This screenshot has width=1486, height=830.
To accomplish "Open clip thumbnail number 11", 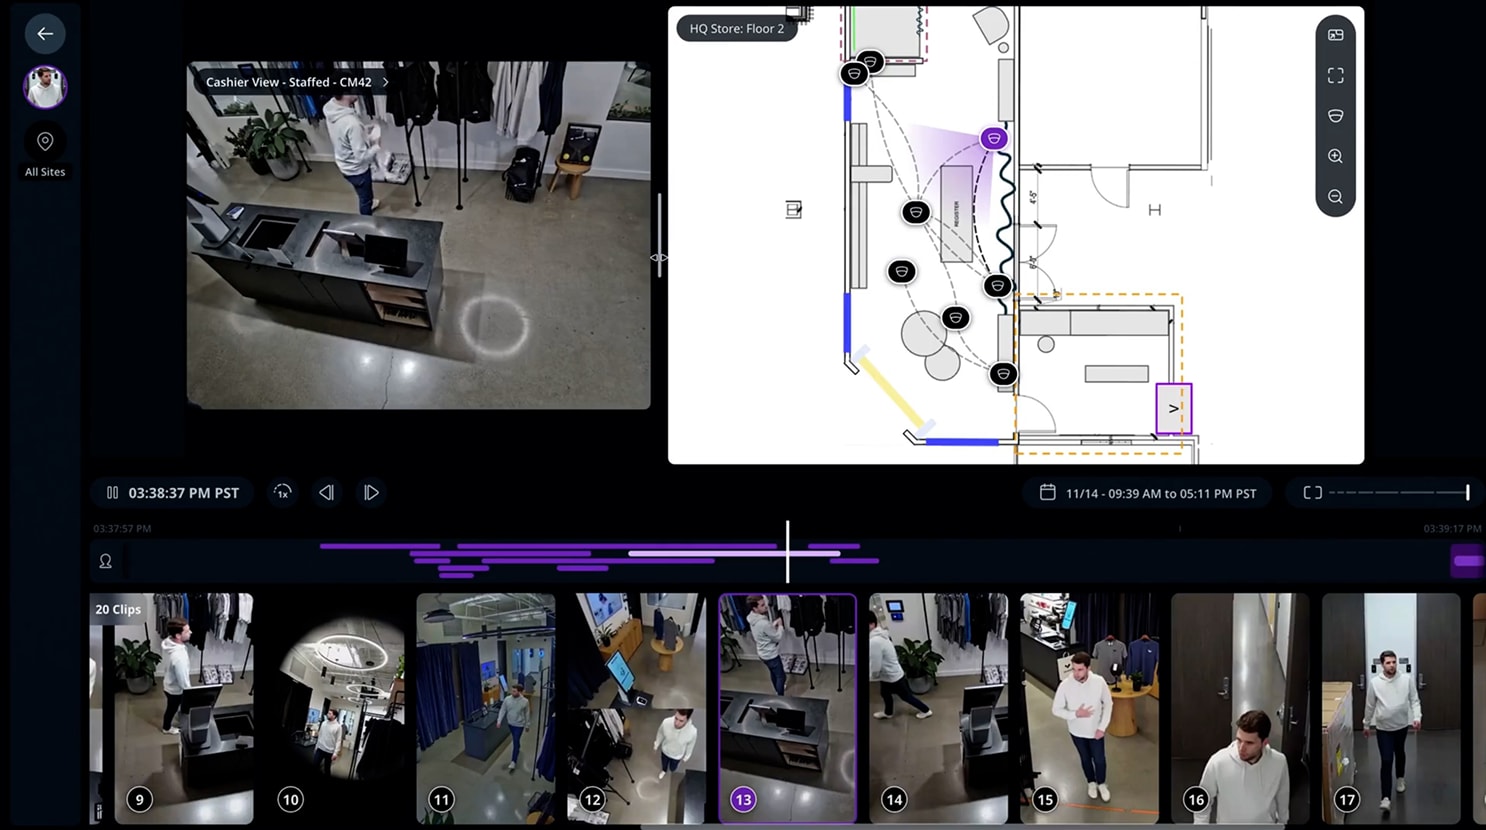I will coord(485,707).
